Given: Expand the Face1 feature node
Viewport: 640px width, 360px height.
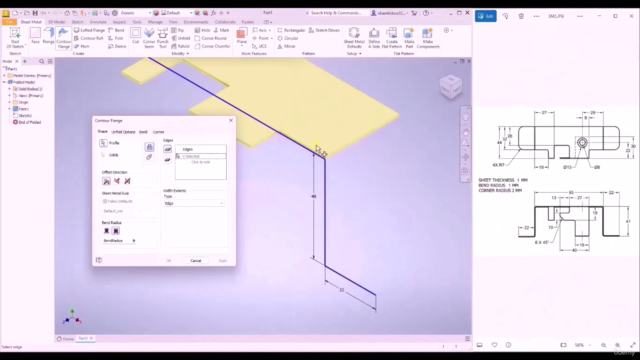Looking at the screenshot, I should 9,109.
